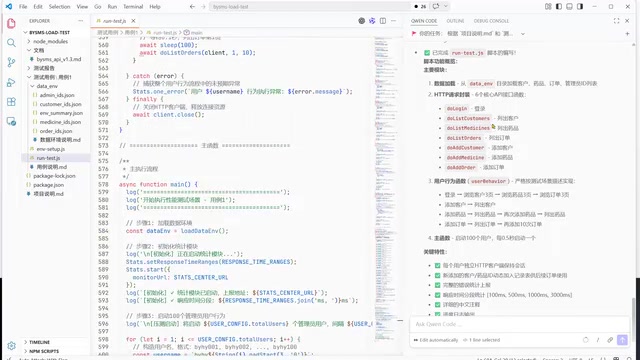Open the chat task title dropdown chevron
Image resolution: width=640 pixels, height=360 pixels.
click(523, 34)
